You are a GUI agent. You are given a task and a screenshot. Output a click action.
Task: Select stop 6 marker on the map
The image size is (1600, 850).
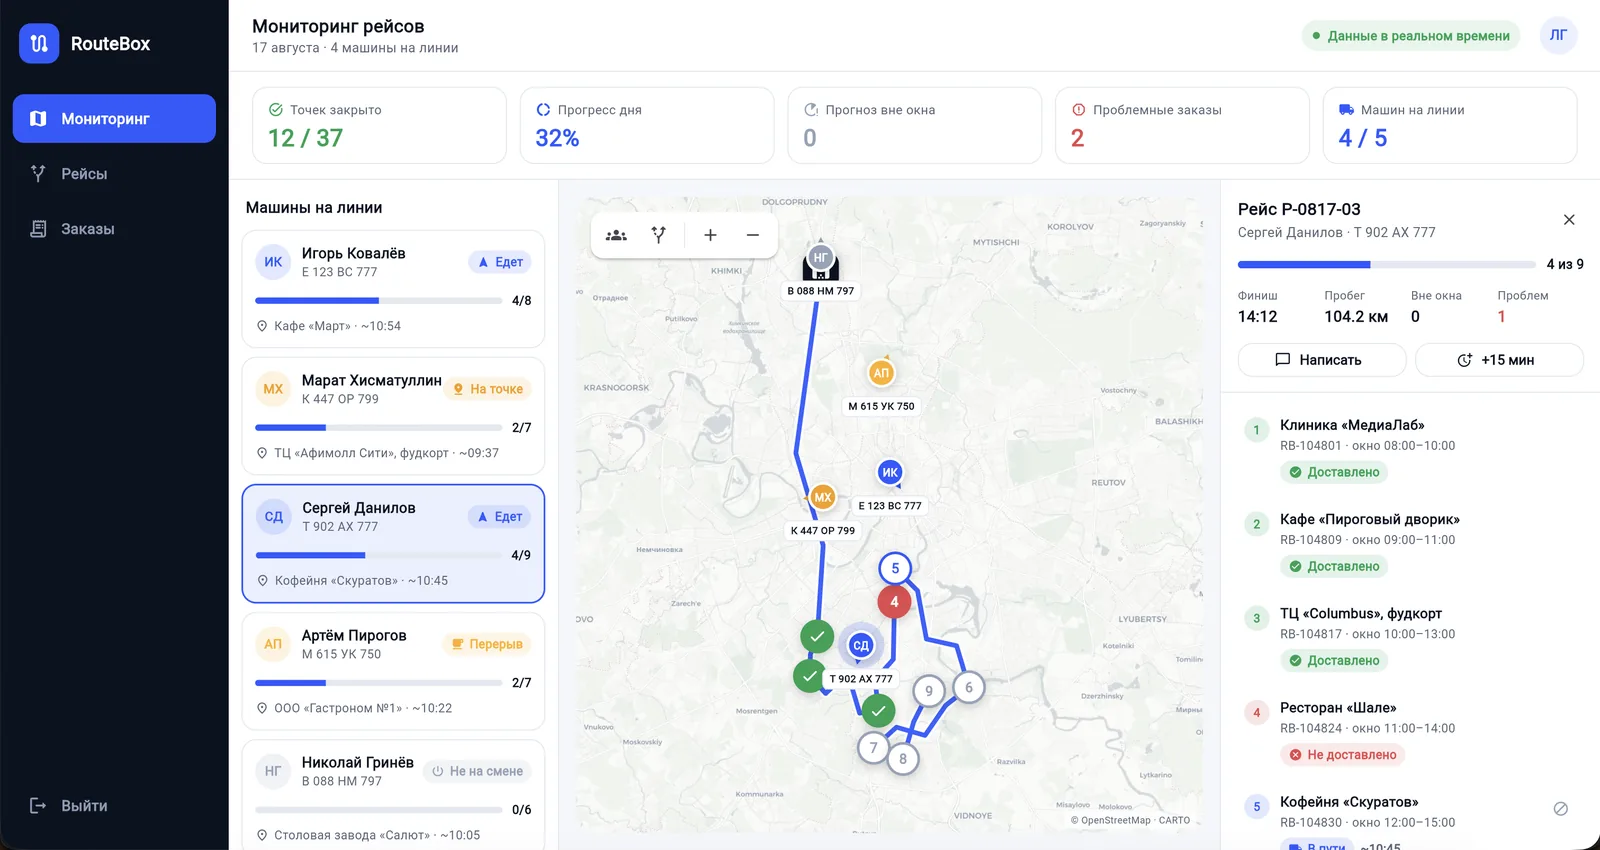coord(968,688)
